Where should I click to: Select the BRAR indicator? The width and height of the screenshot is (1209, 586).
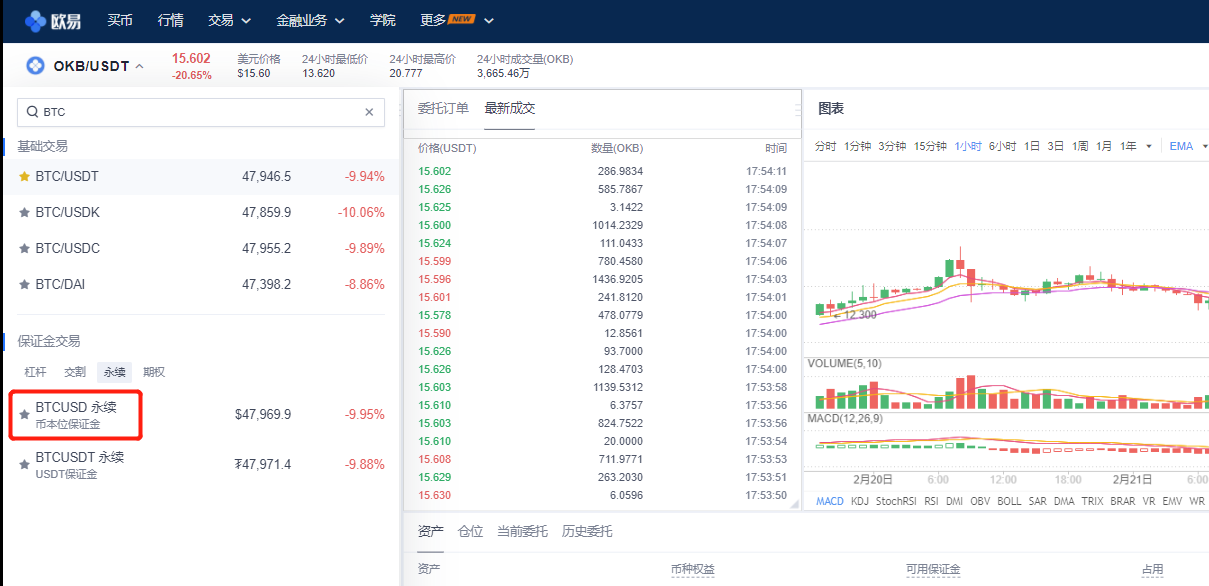pyautogui.click(x=1123, y=501)
